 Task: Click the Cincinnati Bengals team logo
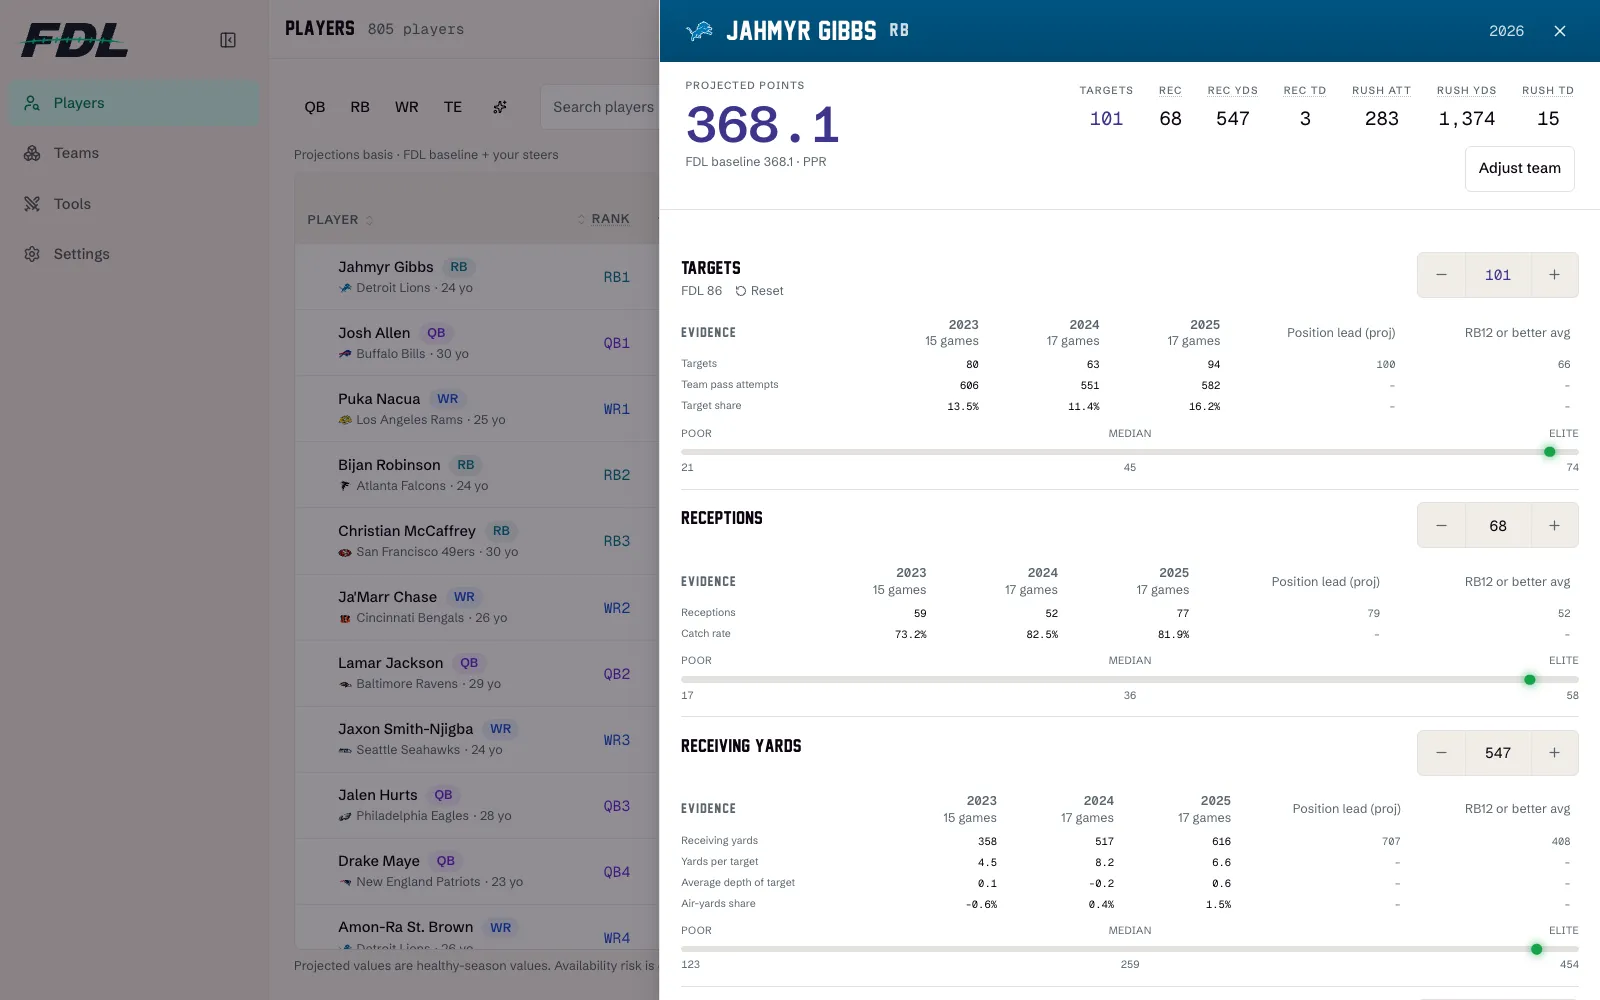345,618
